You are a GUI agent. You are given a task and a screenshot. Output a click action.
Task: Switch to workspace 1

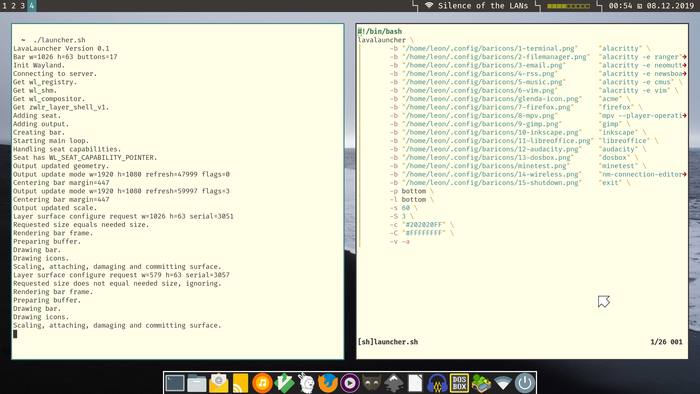(x=4, y=5)
